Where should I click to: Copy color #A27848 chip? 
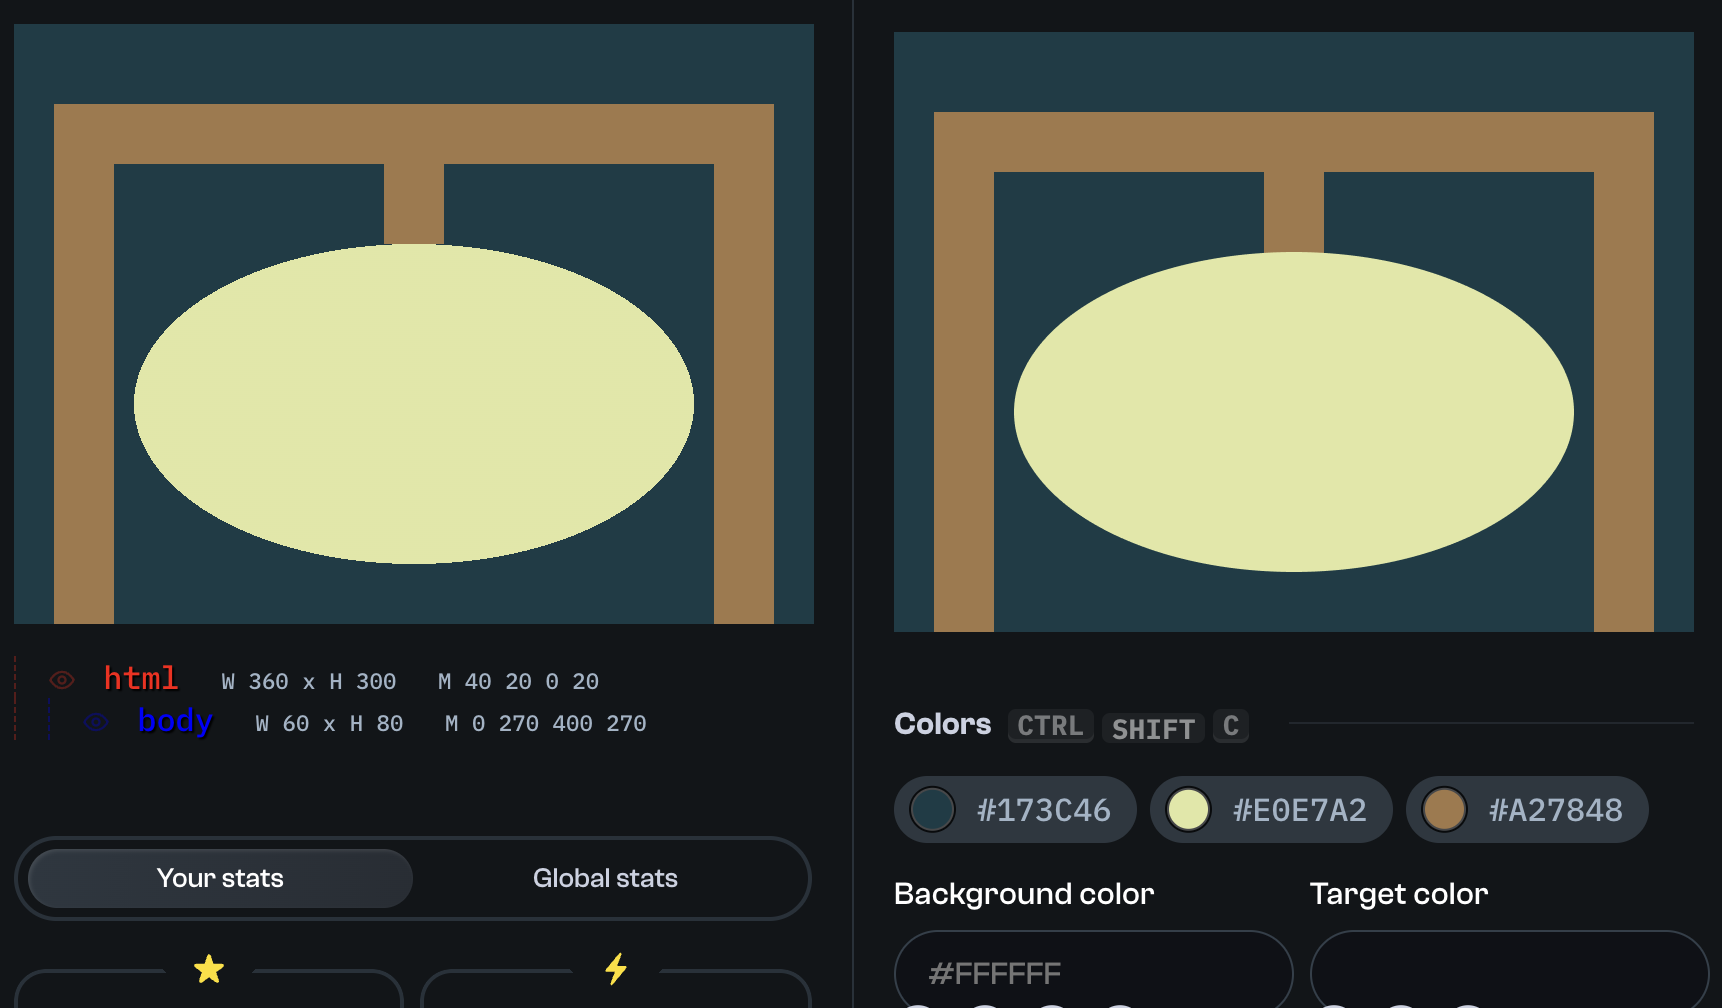[1527, 810]
